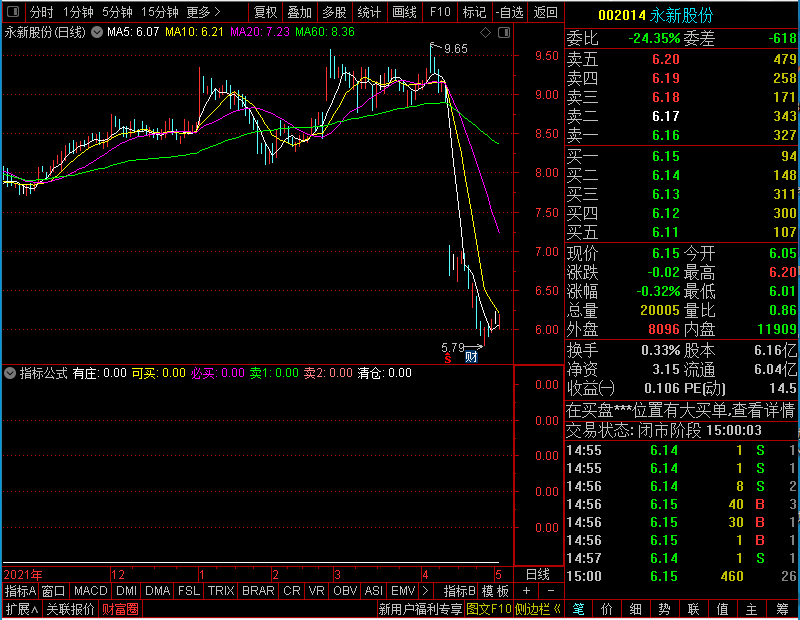The image size is (800, 620).
Task: Apply the MACD indicator
Action: tap(90, 591)
